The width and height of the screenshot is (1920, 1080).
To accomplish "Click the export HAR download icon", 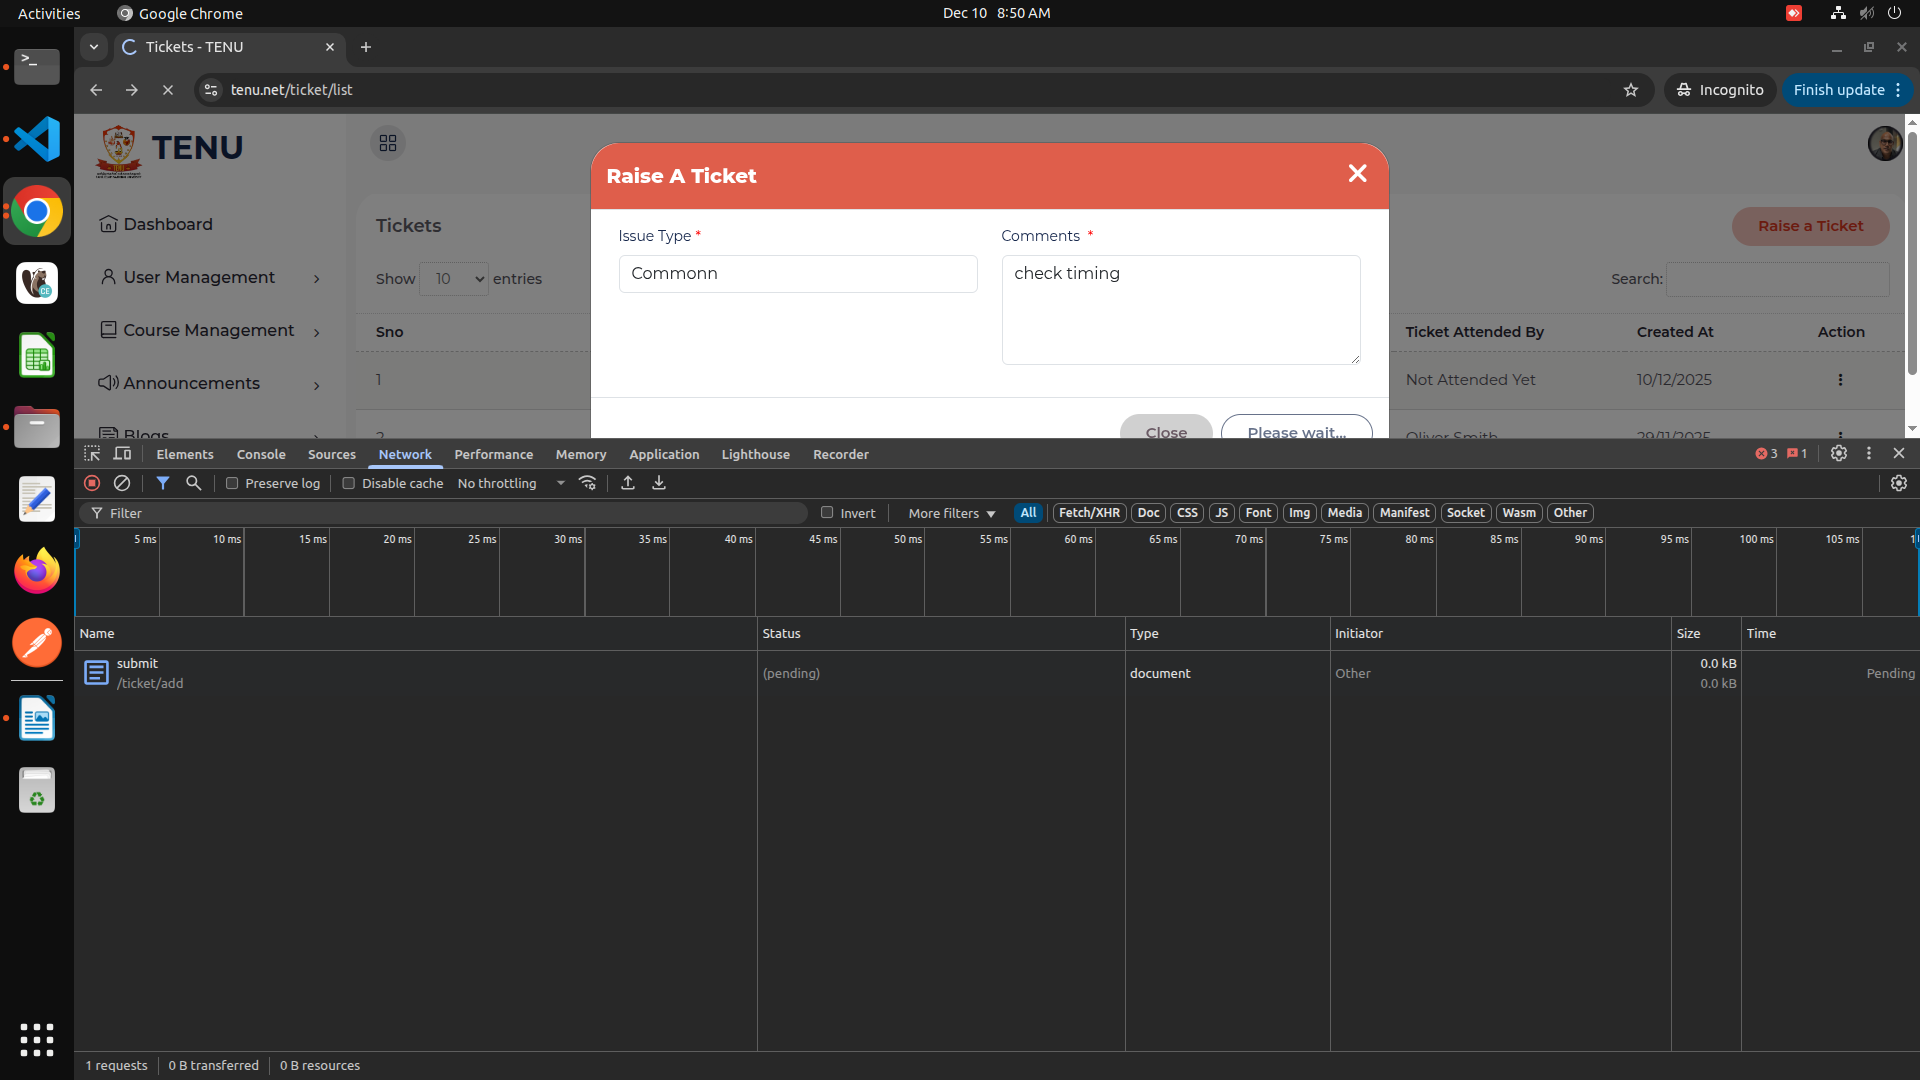I will pos(659,483).
